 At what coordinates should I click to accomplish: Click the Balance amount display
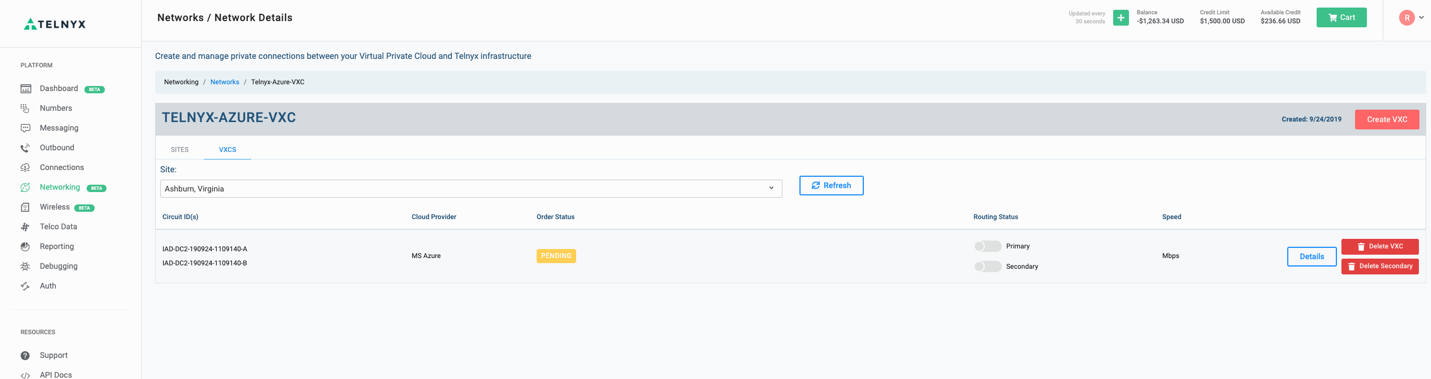click(x=1160, y=21)
